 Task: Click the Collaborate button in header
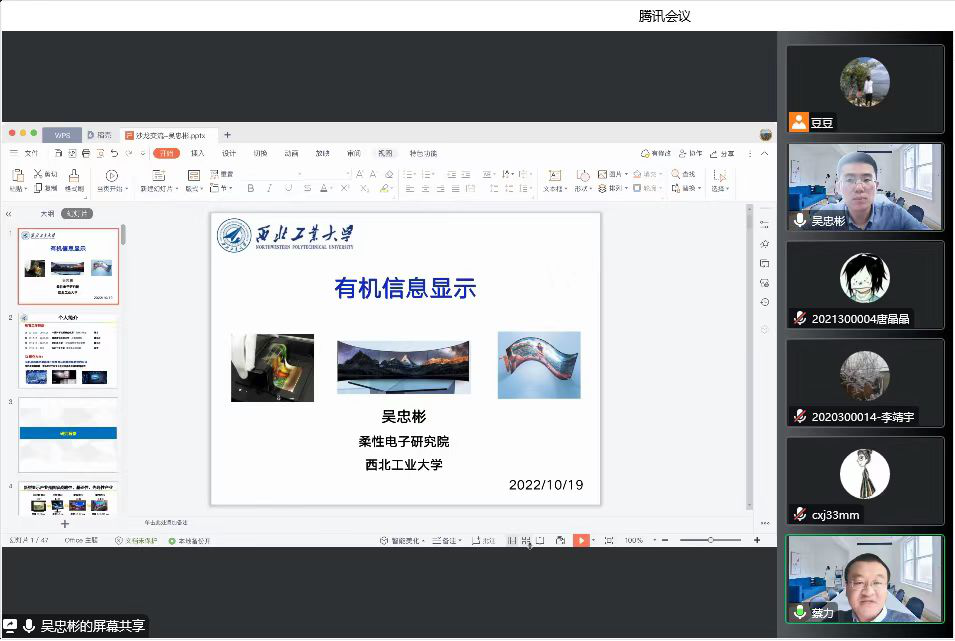click(690, 153)
